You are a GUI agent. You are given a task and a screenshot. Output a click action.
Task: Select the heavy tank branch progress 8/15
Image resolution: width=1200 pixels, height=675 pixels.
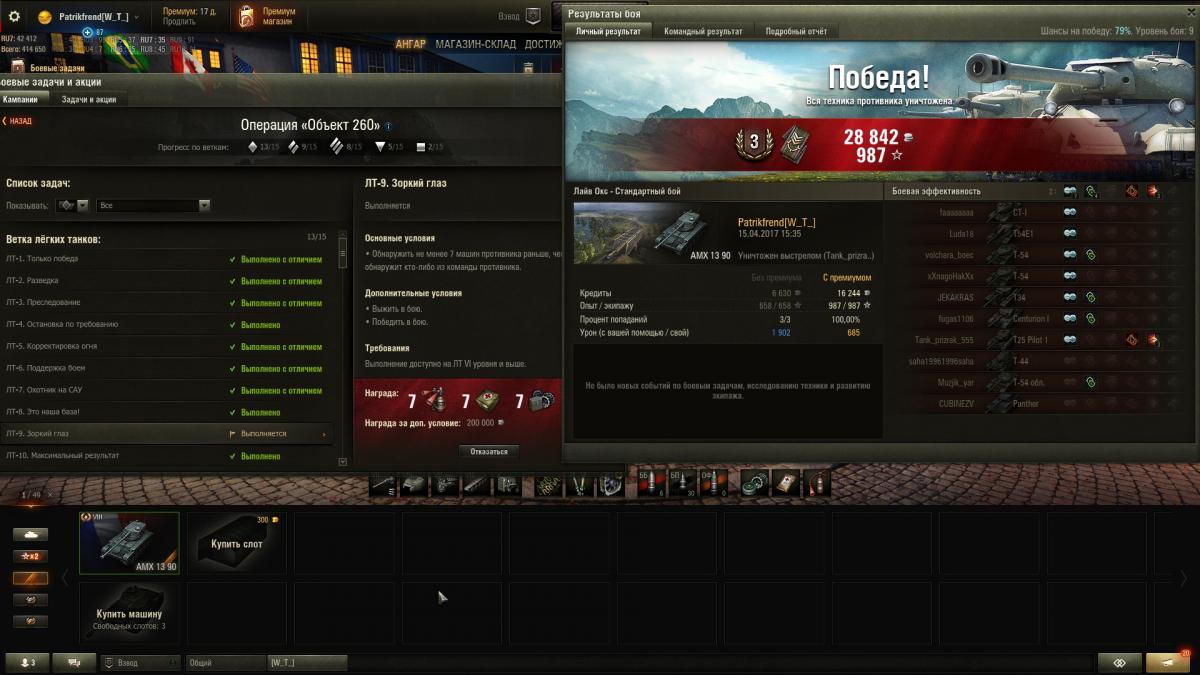coord(347,147)
